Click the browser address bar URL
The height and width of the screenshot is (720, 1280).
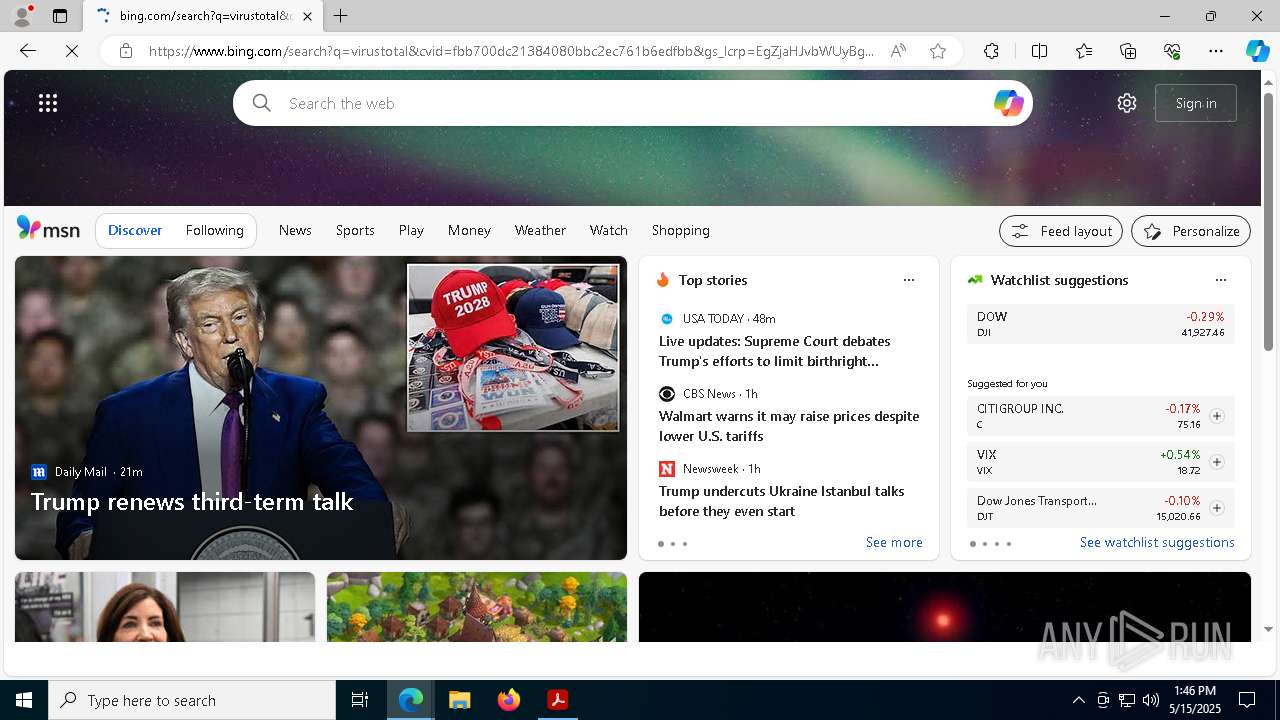click(512, 51)
